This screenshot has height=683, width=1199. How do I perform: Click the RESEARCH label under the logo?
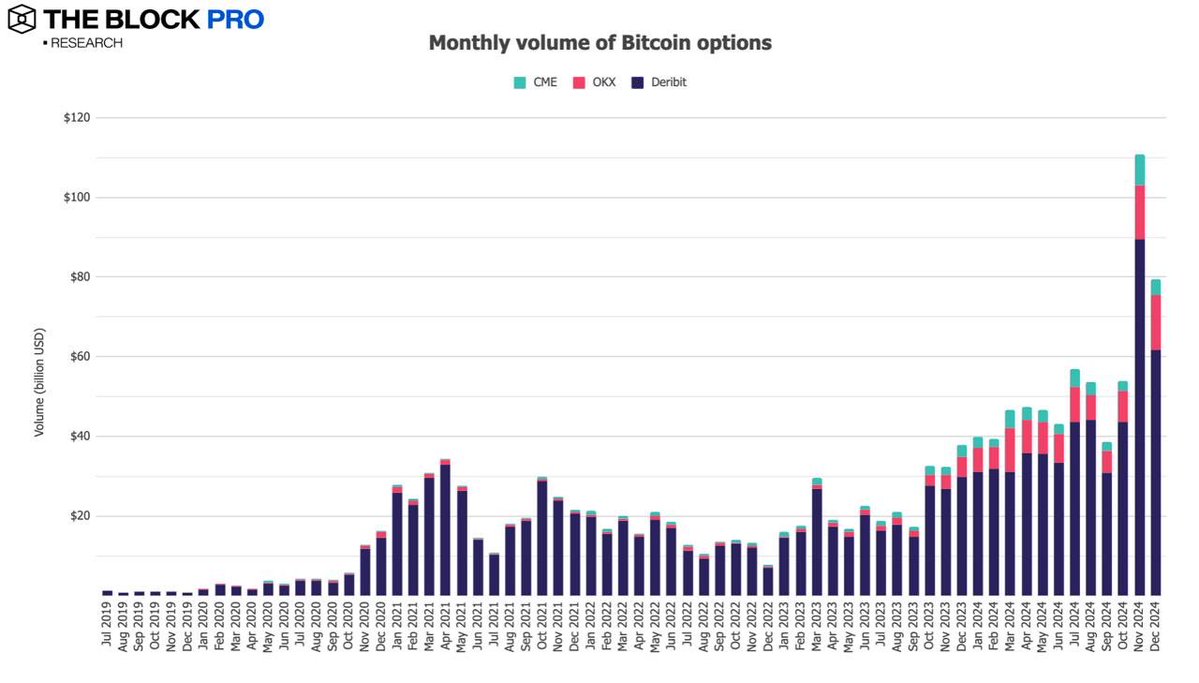click(x=85, y=43)
